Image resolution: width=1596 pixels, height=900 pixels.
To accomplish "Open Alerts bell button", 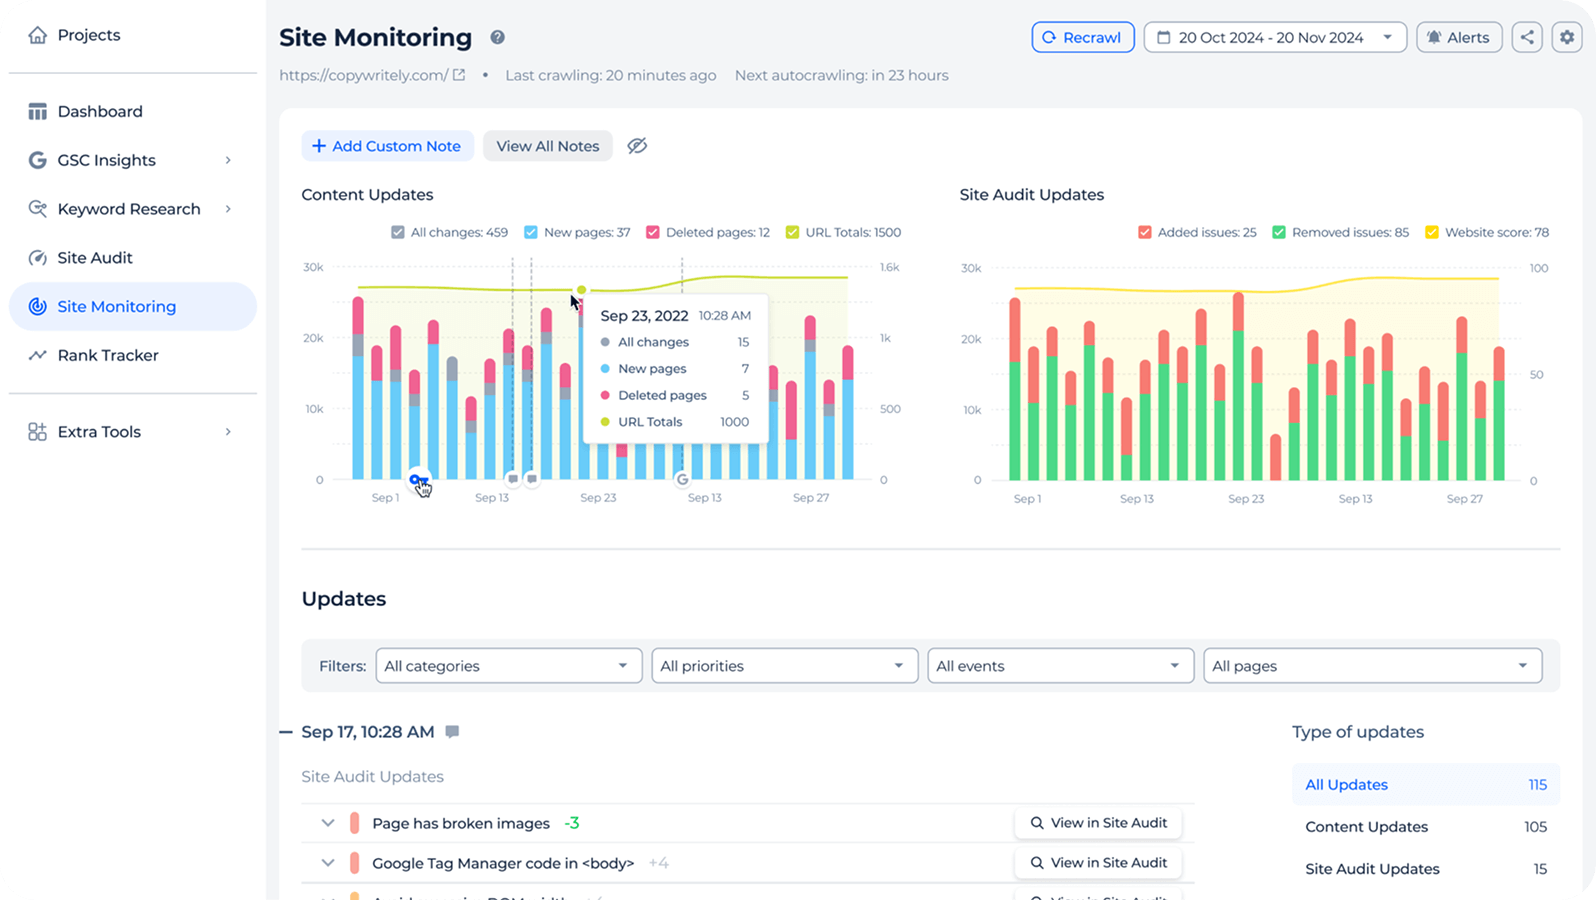I will pos(1458,37).
